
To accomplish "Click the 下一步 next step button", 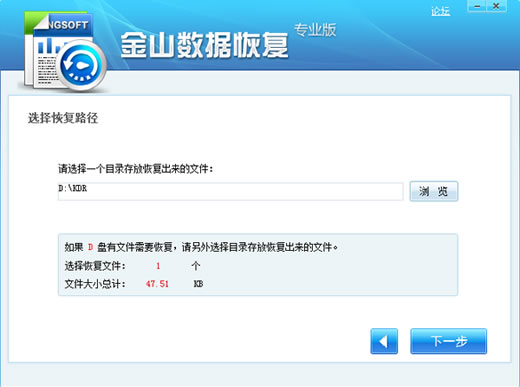I will point(448,341).
